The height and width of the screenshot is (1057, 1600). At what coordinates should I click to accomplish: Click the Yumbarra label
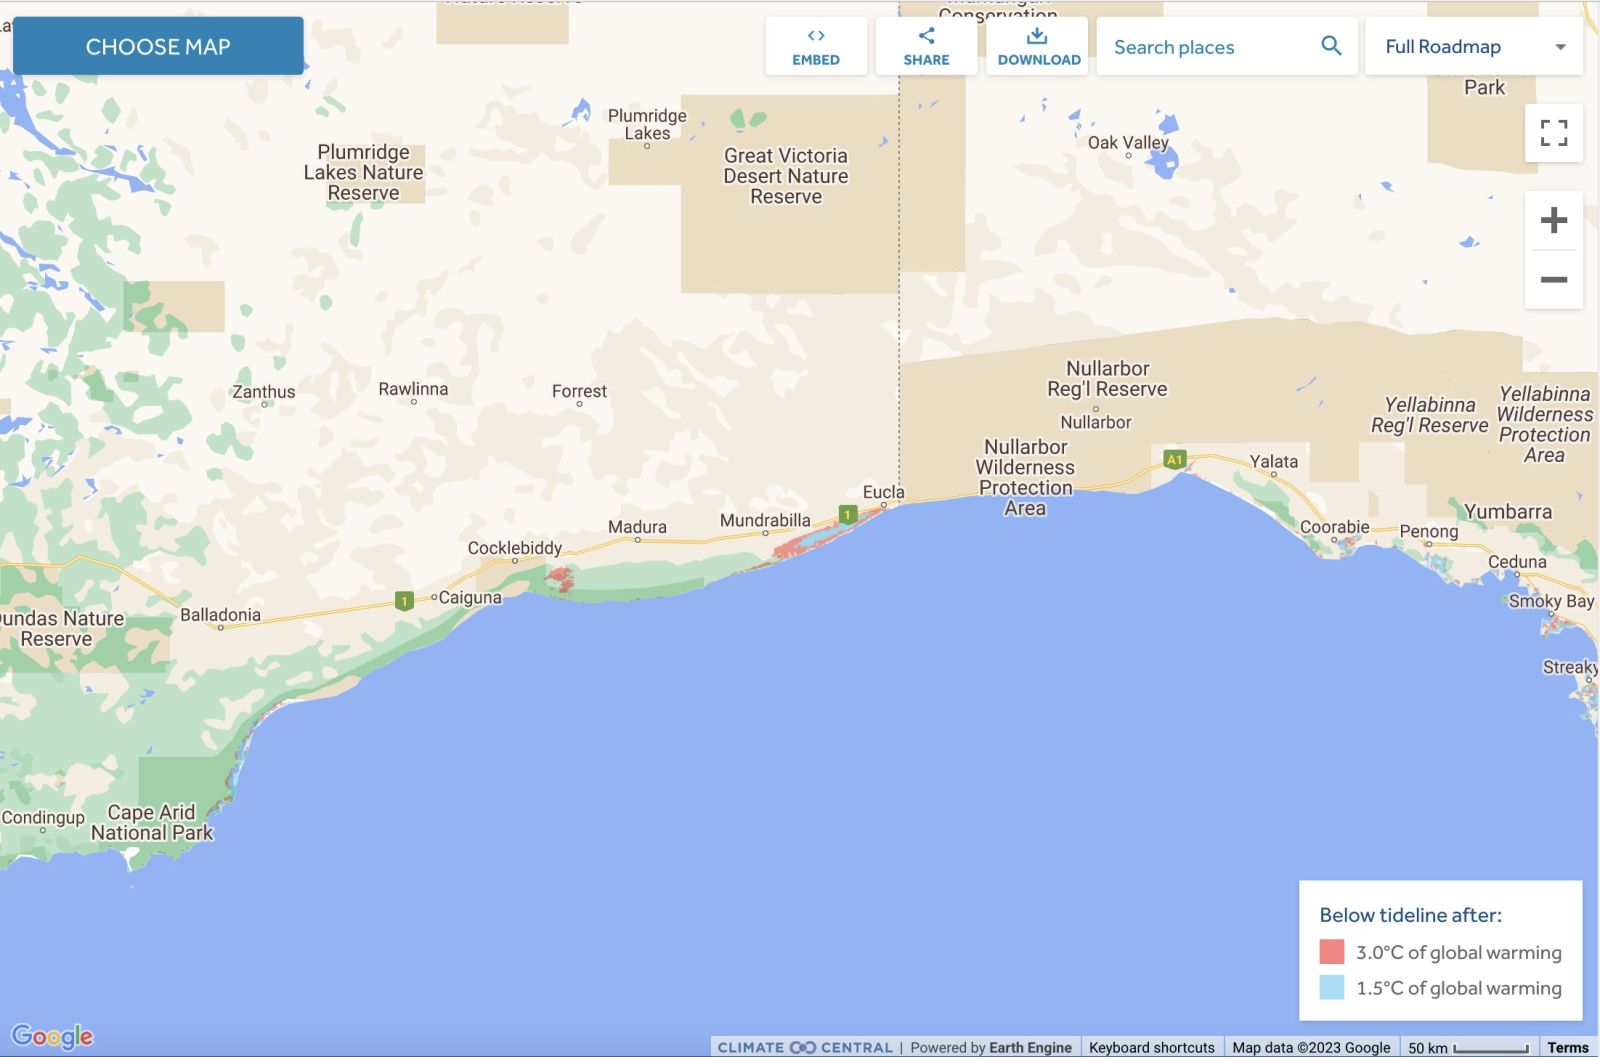pos(1508,512)
